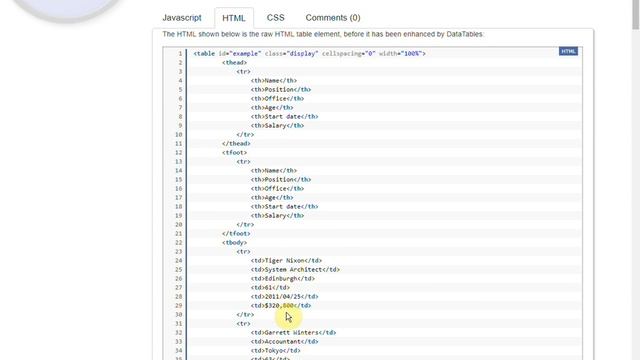Screen dimensions: 640x360
Task: Click the Name footer on line 14
Action: [x=274, y=171]
